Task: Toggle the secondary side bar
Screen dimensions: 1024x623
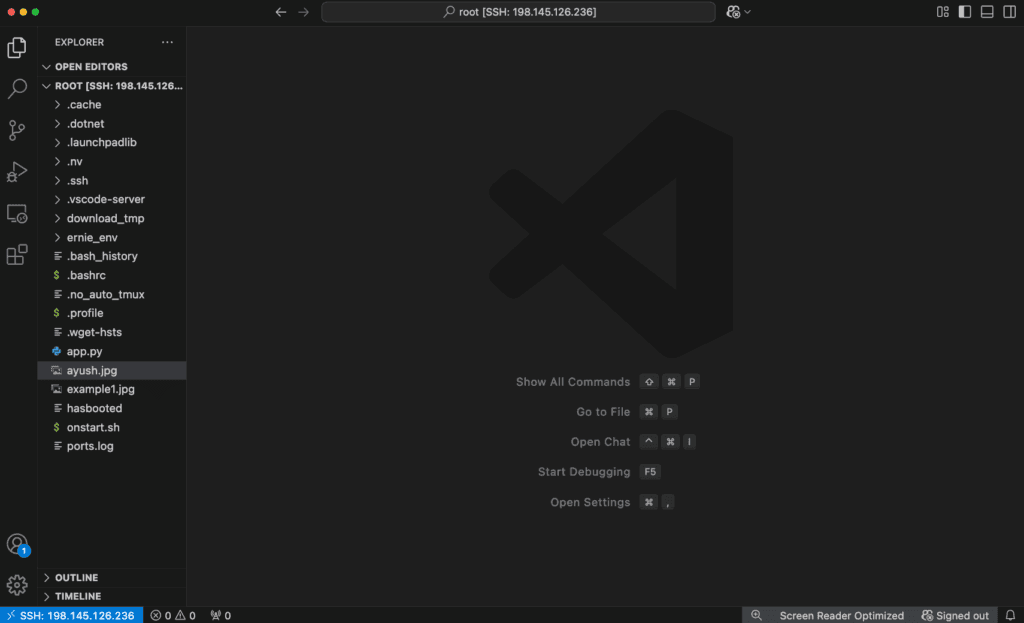Action: click(x=1009, y=12)
